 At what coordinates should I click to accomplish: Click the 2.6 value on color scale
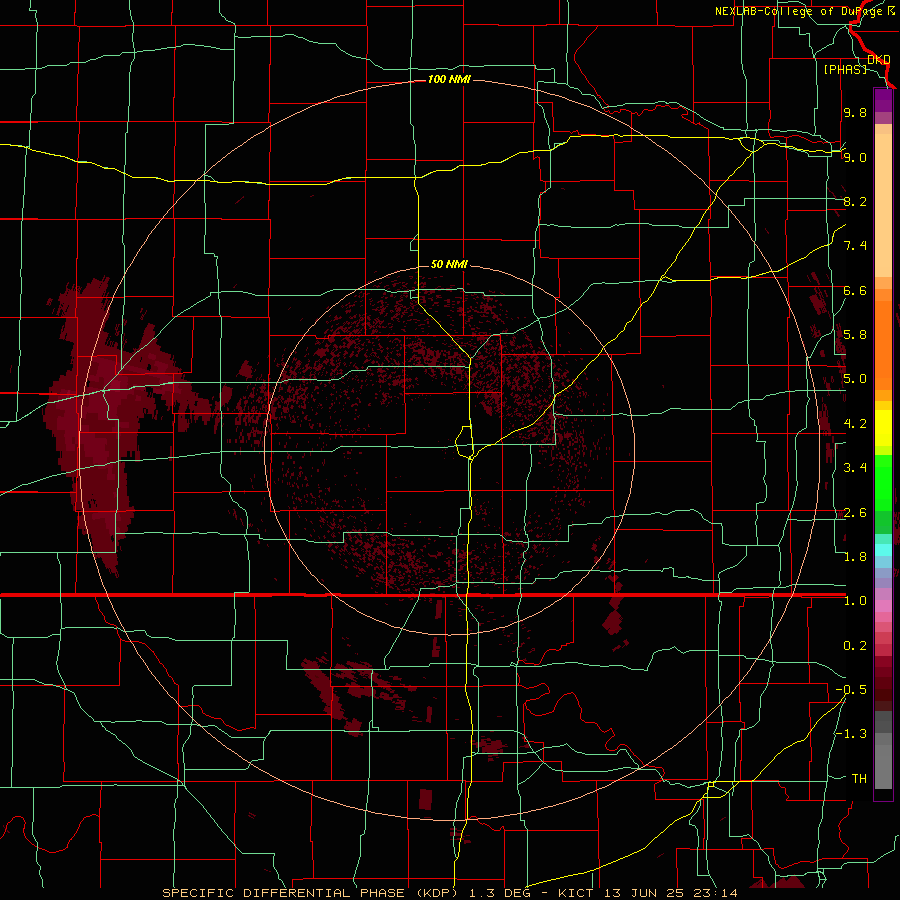(x=855, y=513)
